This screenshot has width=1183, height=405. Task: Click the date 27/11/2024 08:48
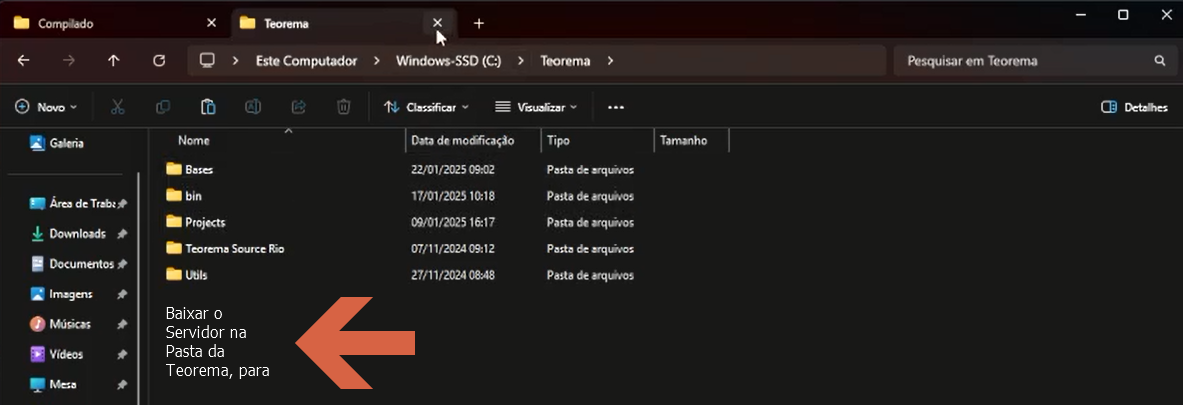(x=453, y=275)
